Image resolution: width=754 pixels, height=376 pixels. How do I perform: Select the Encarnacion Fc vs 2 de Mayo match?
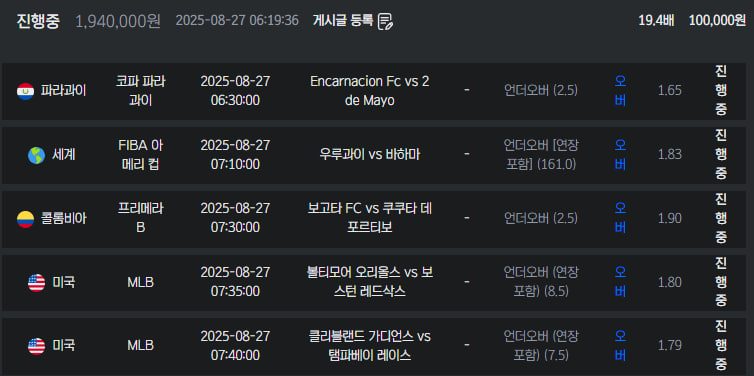pyautogui.click(x=370, y=91)
